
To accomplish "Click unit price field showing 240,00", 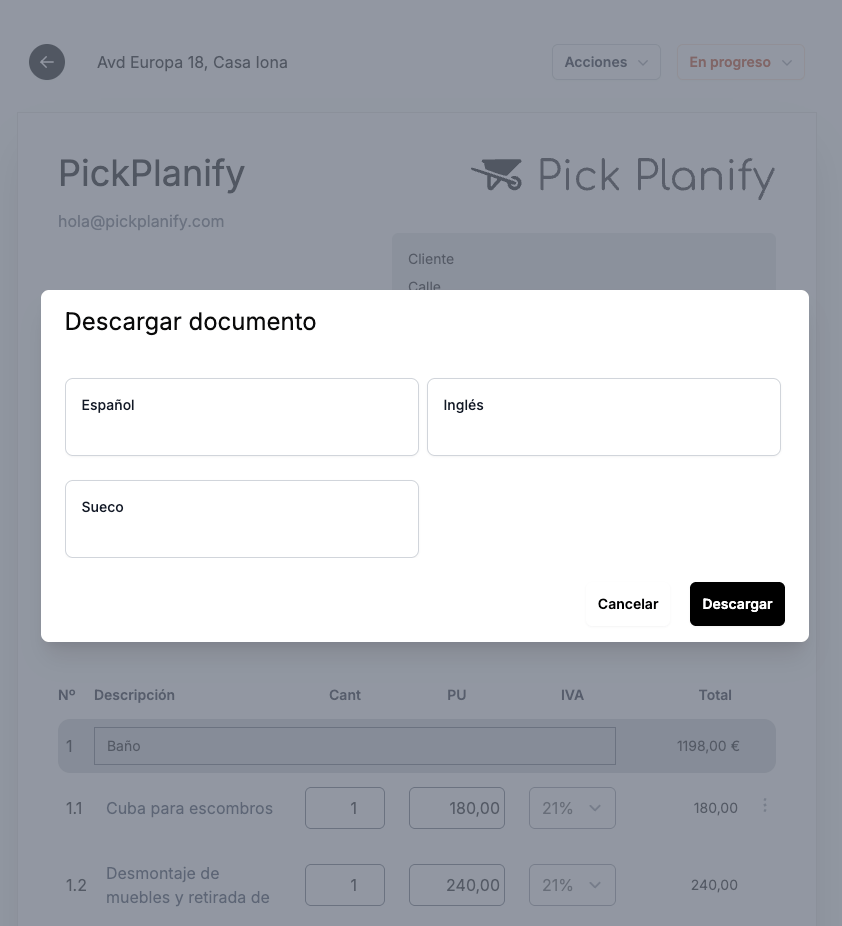I will 457,885.
